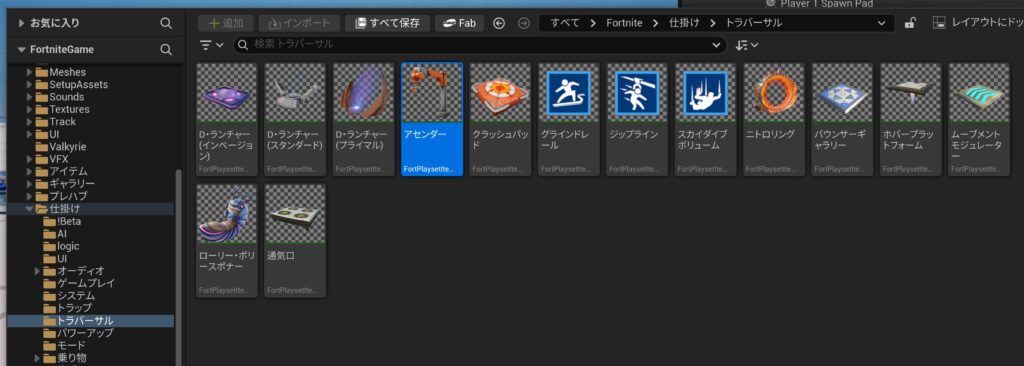Expand the ギャラリー folder

(x=29, y=184)
